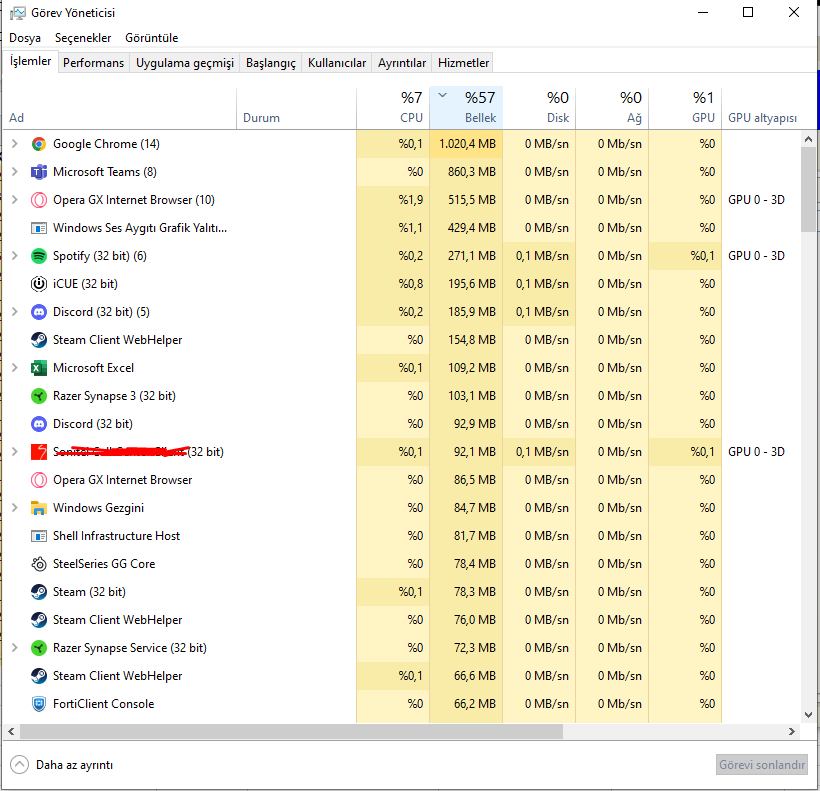Viewport: 820px width, 791px height.
Task: Click the Steam Client WebHelper 154,8 MB icon
Action: tap(39, 340)
